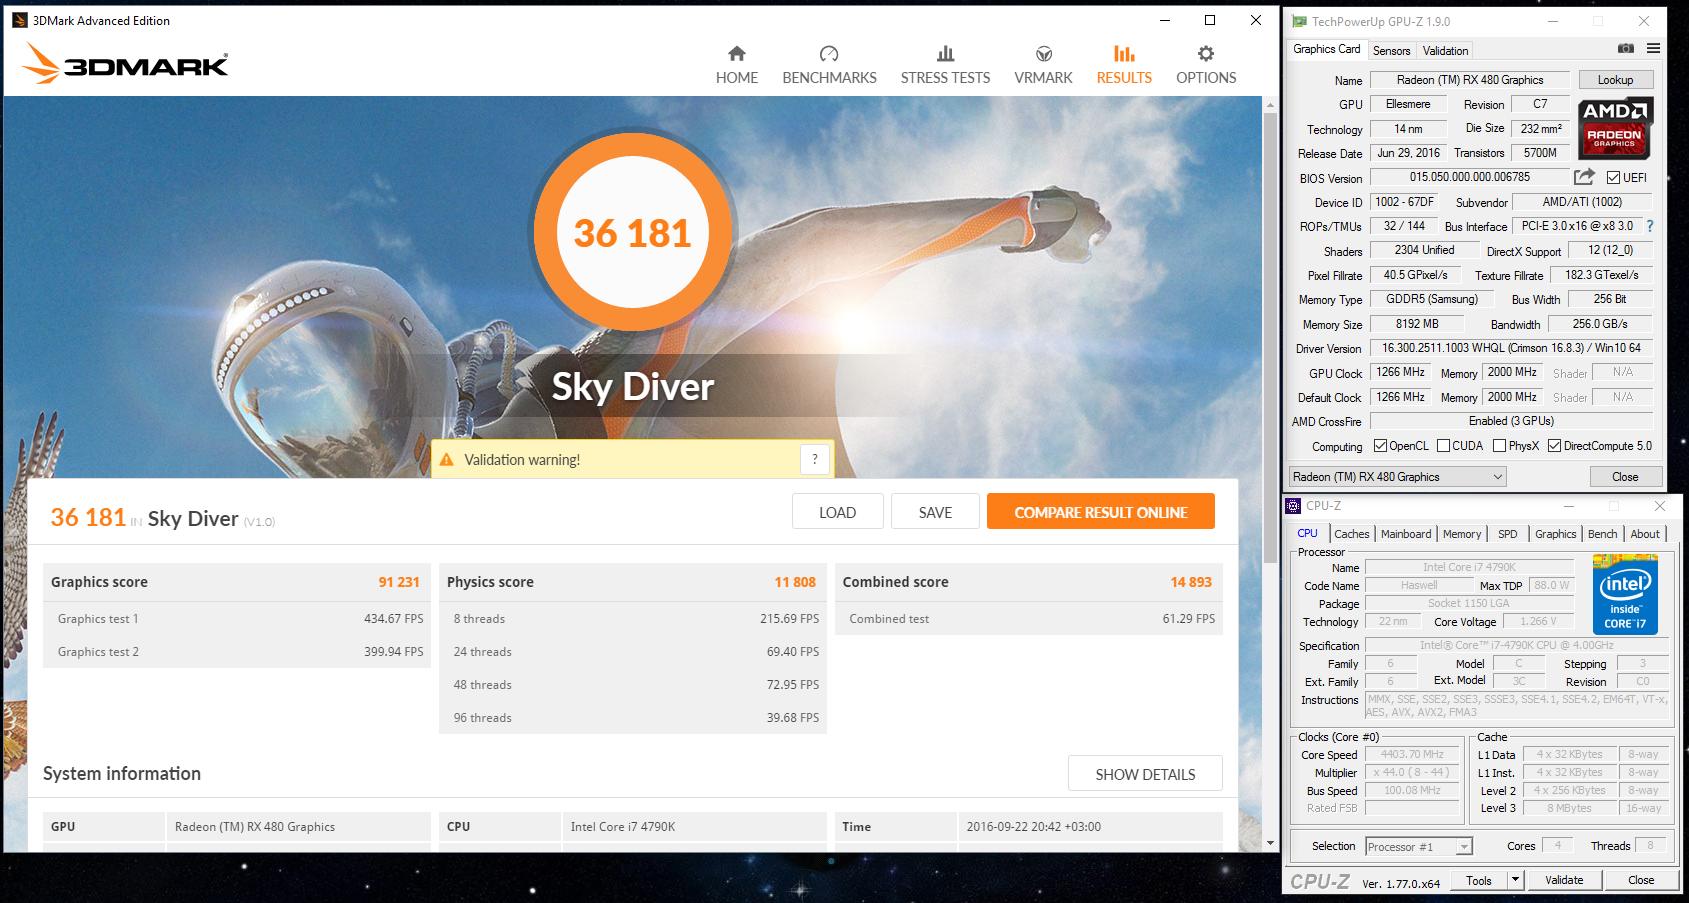1689x903 pixels.
Task: Click the SAVE button in 3DMark
Action: (936, 512)
